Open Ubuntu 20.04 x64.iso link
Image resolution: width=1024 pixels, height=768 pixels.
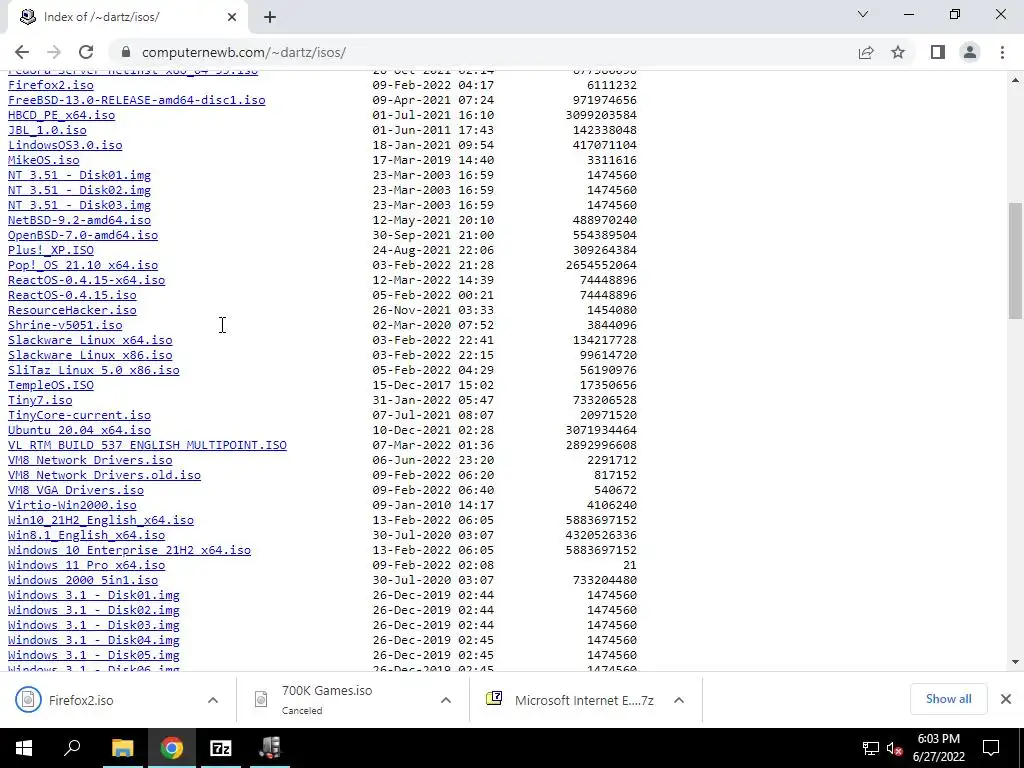79,430
